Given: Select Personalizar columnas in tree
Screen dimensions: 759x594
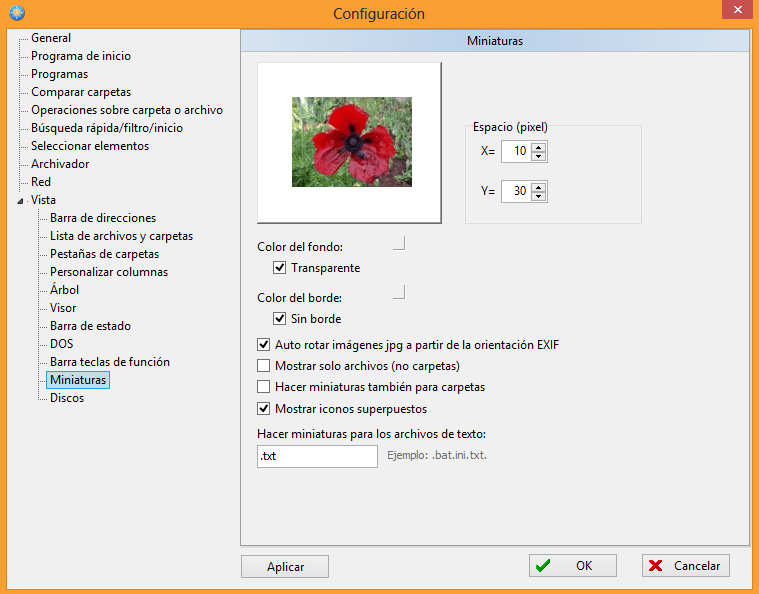Looking at the screenshot, I should [x=109, y=272].
